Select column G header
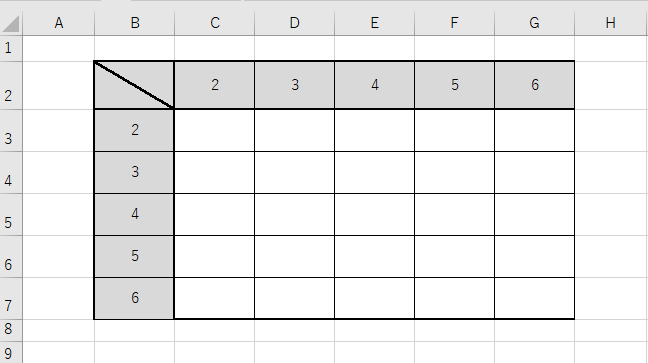 coord(534,23)
